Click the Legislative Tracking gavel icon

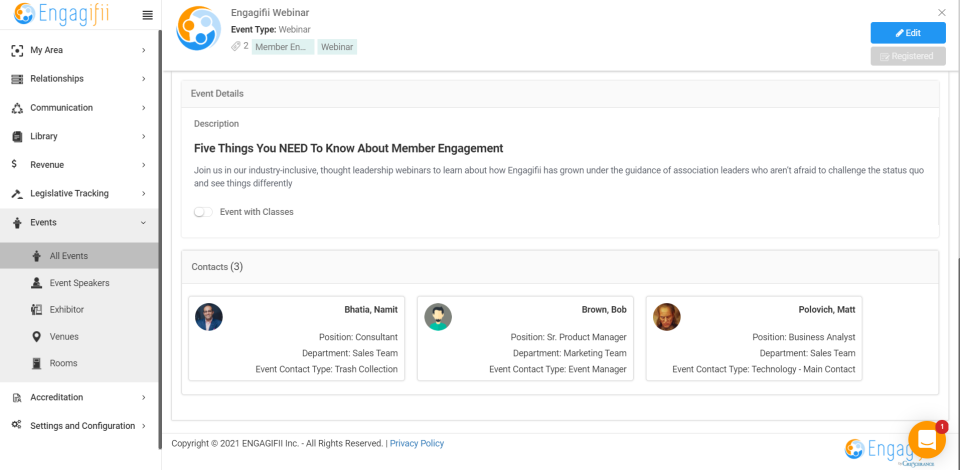(x=17, y=194)
